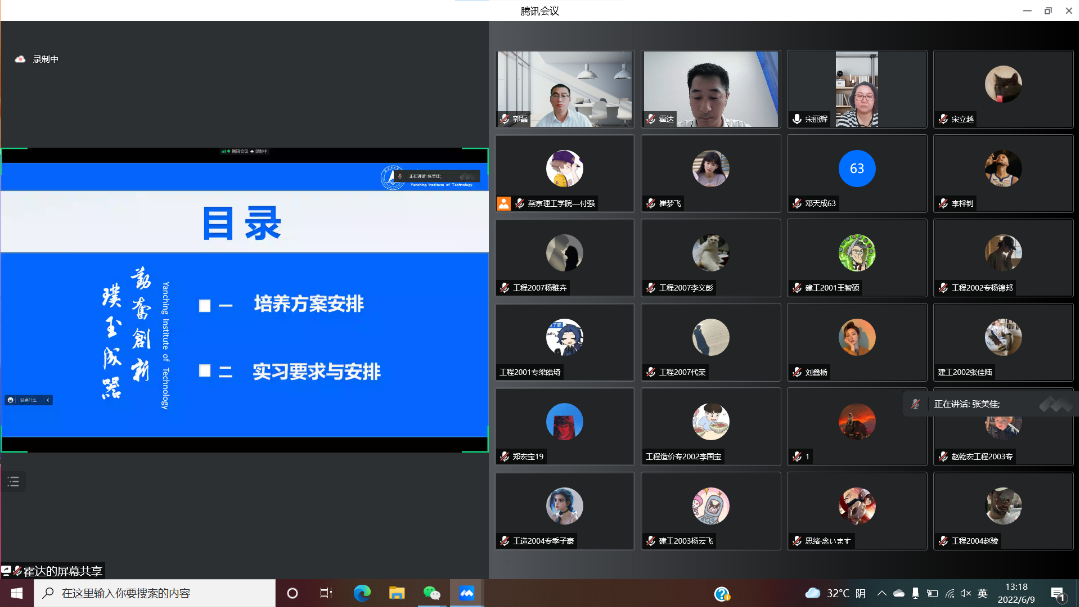Expand the hidden system tray icons chevron
This screenshot has width=1079, height=607.
882,593
